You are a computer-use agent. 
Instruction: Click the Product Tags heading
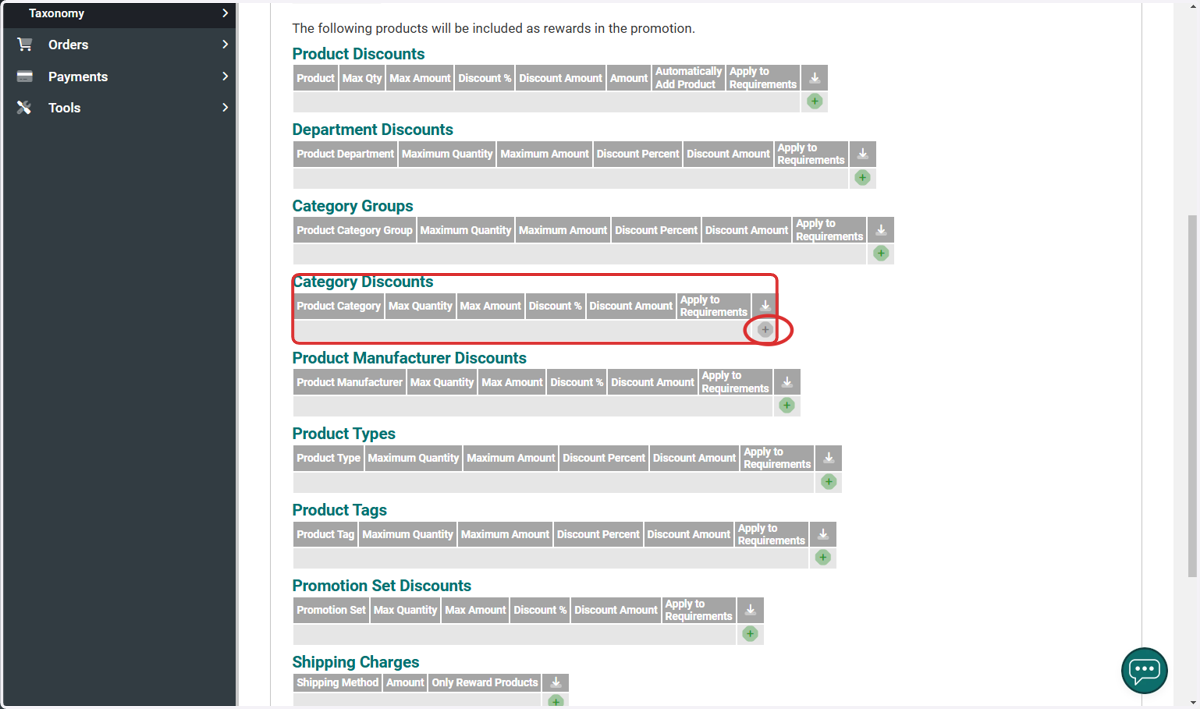click(x=339, y=510)
